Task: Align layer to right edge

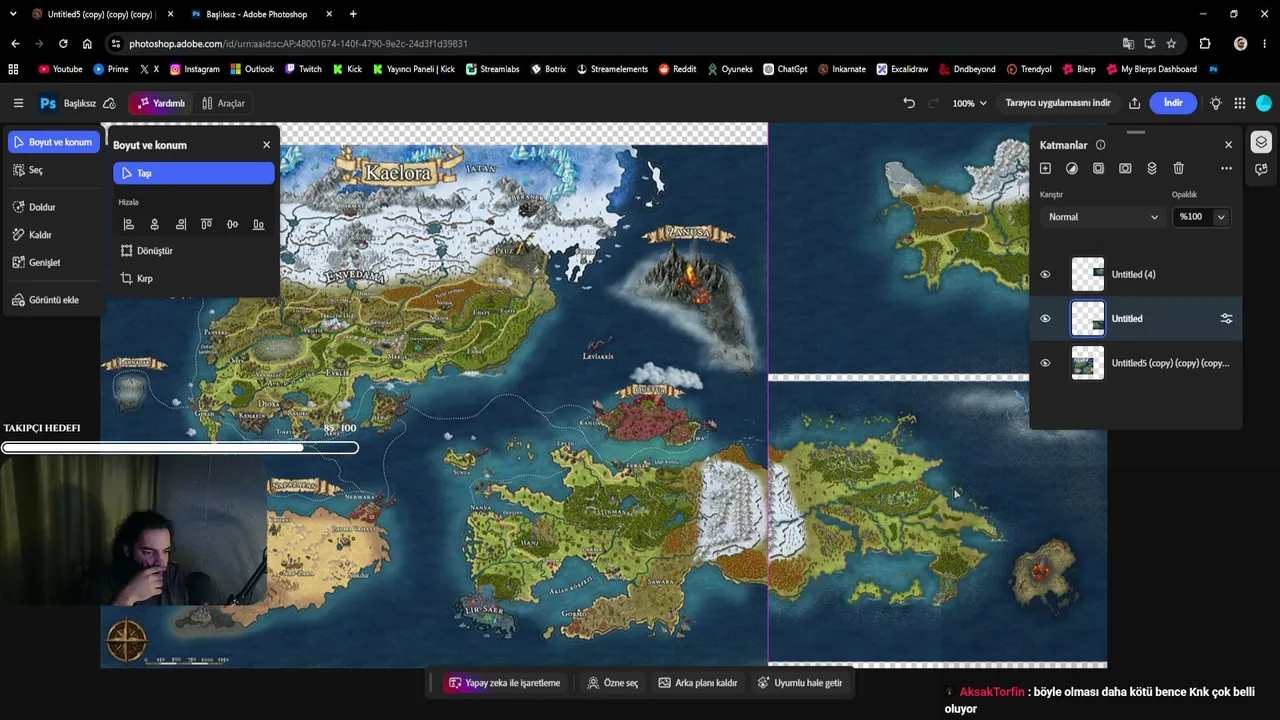Action: (180, 225)
